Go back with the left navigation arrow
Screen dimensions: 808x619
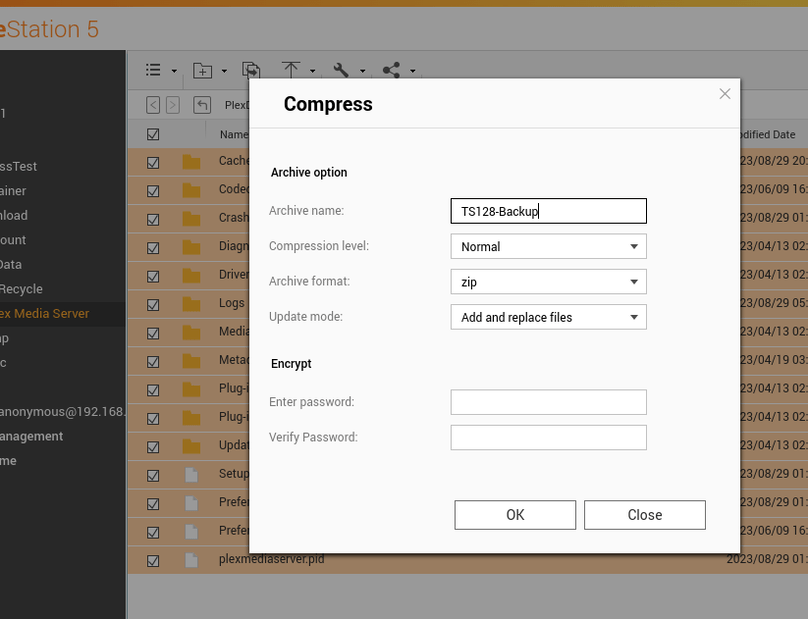(153, 105)
